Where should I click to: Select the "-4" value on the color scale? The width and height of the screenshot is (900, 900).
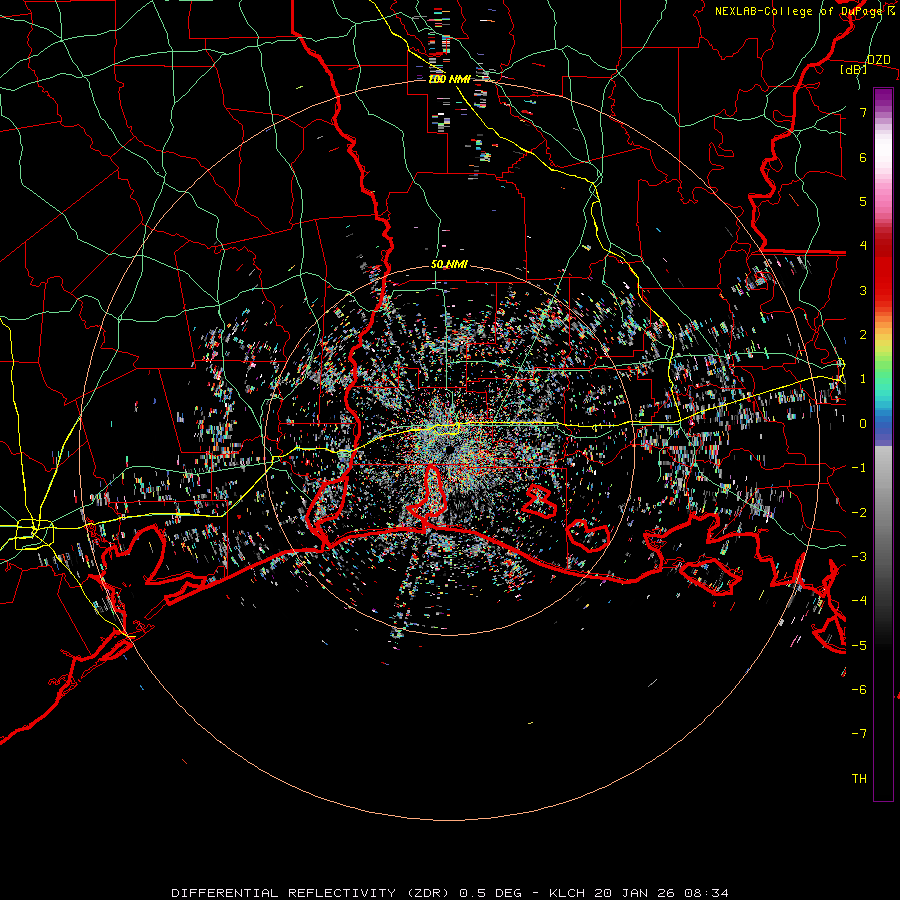coord(859,601)
